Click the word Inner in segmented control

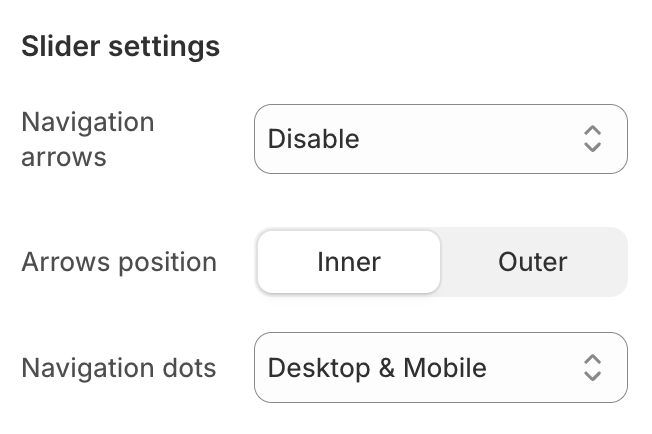tap(349, 262)
